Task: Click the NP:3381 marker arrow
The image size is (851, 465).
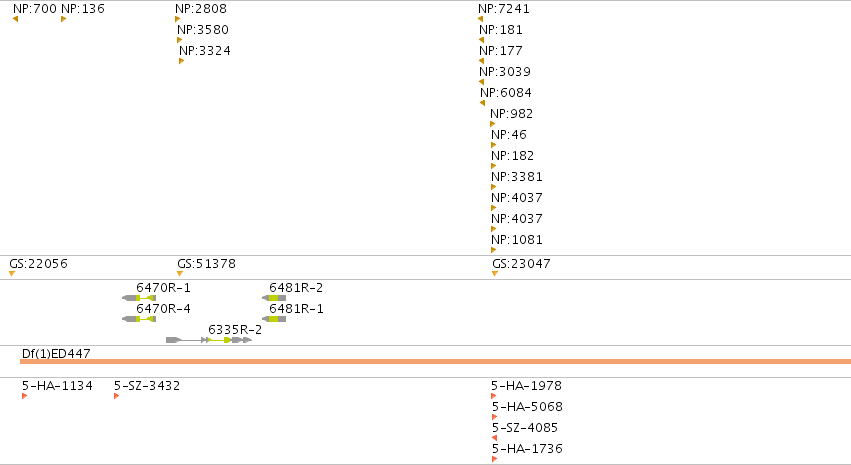Action: click(494, 187)
